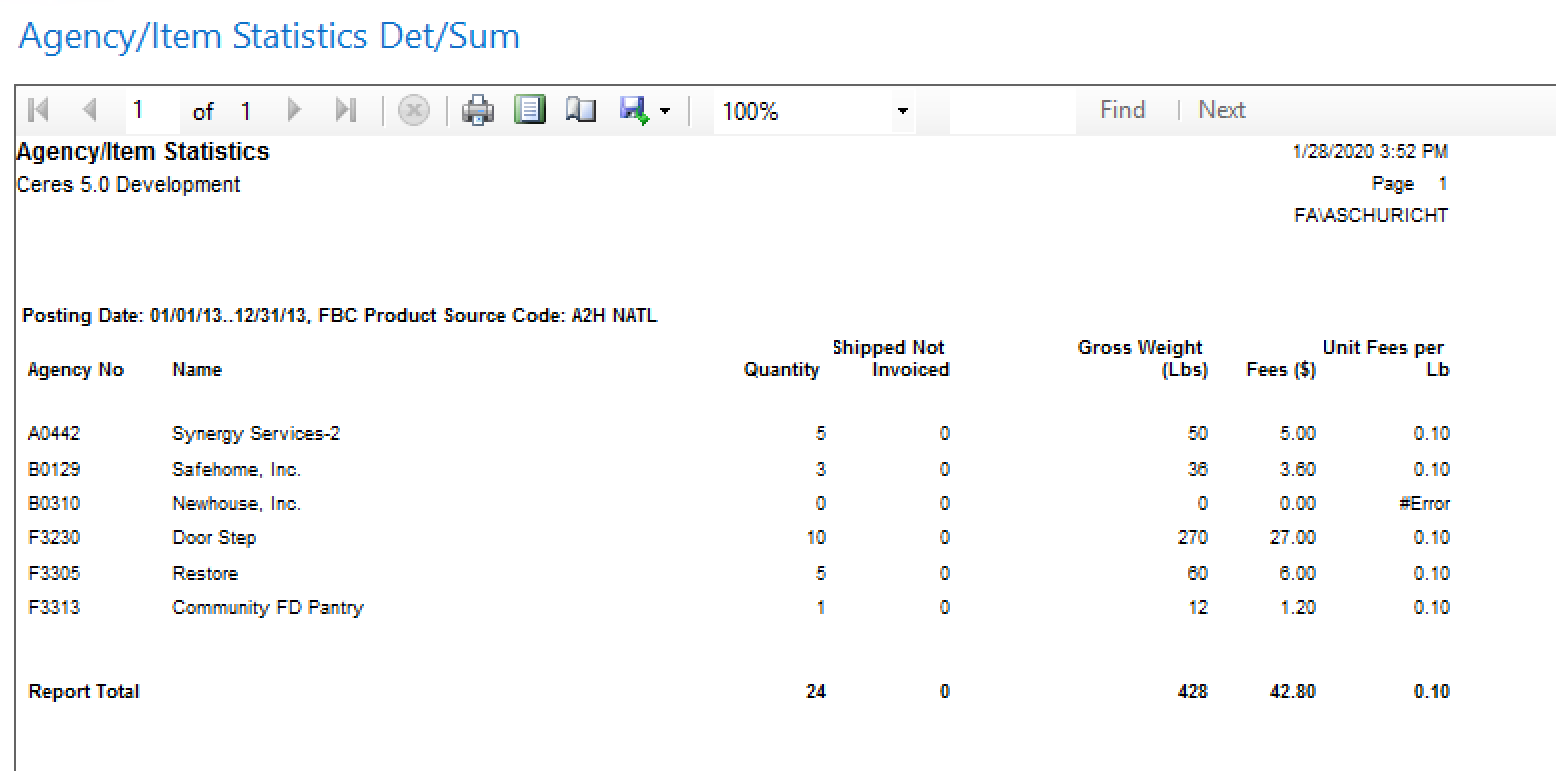Click the current page number field
The width and height of the screenshot is (1556, 771).
coord(150,110)
